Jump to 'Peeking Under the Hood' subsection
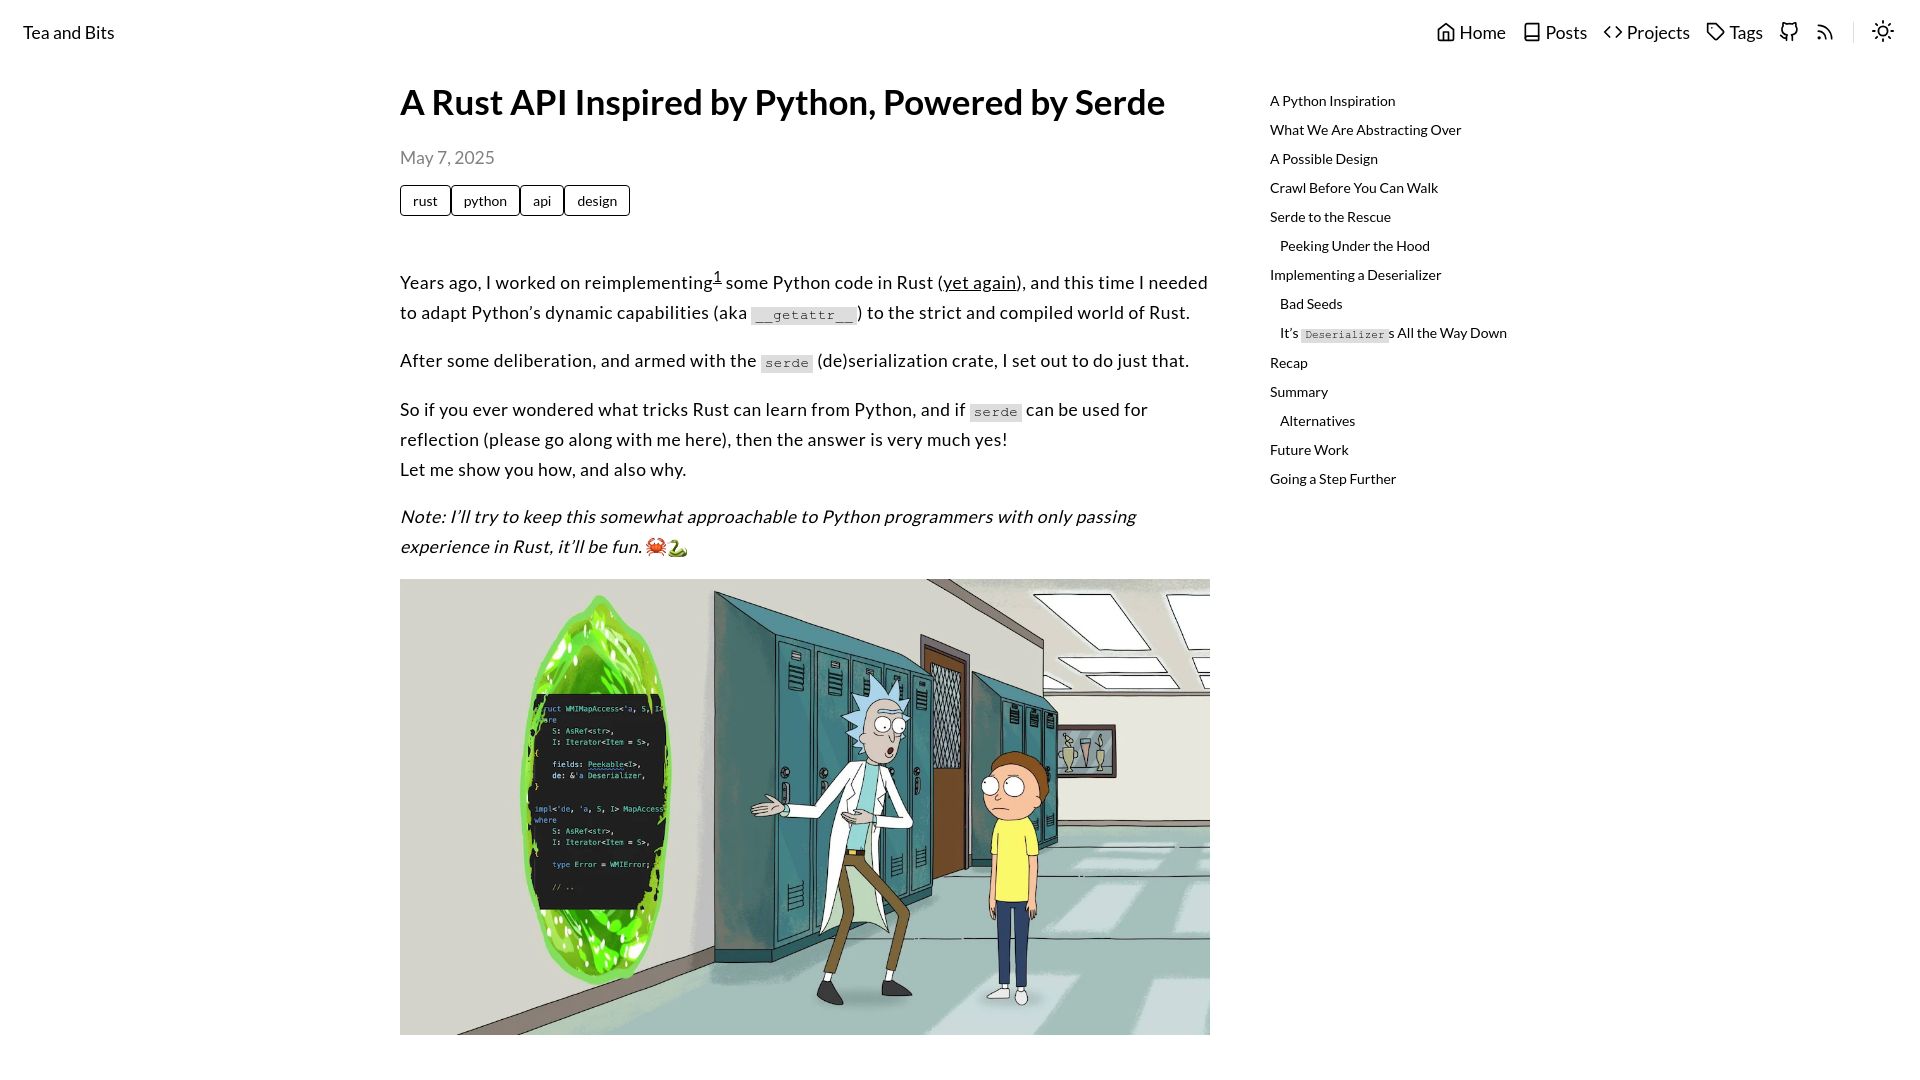 tap(1355, 246)
